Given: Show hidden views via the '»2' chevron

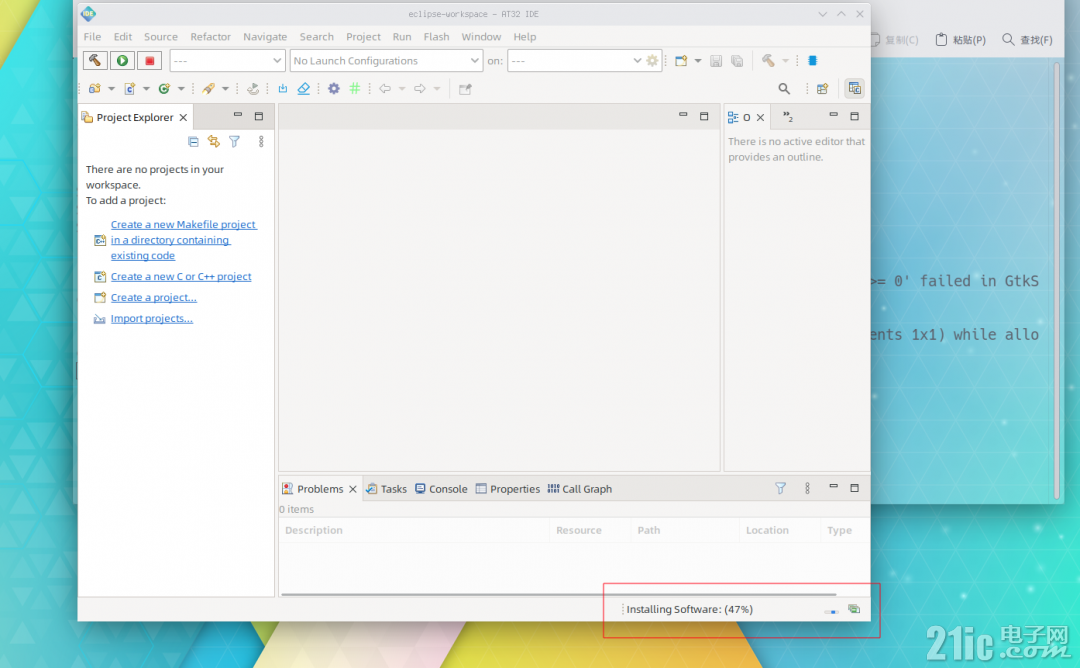Looking at the screenshot, I should [788, 117].
